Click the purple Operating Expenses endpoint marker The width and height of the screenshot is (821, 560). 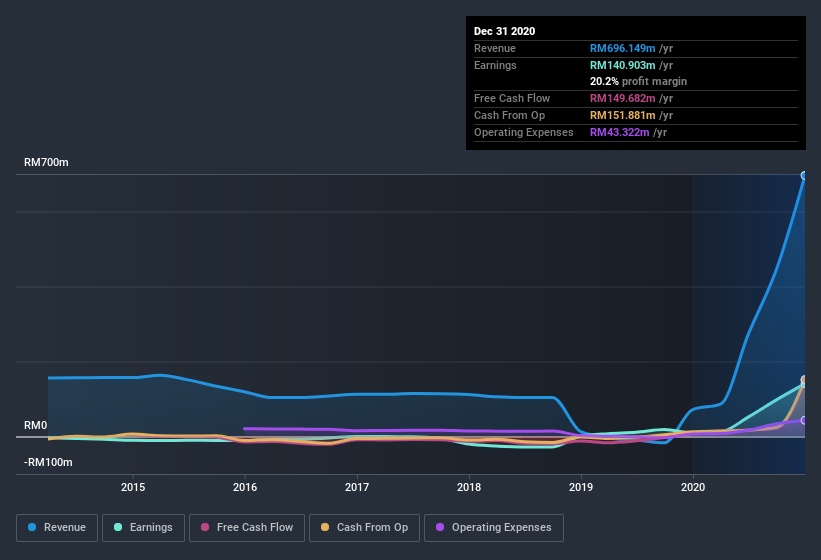[804, 420]
